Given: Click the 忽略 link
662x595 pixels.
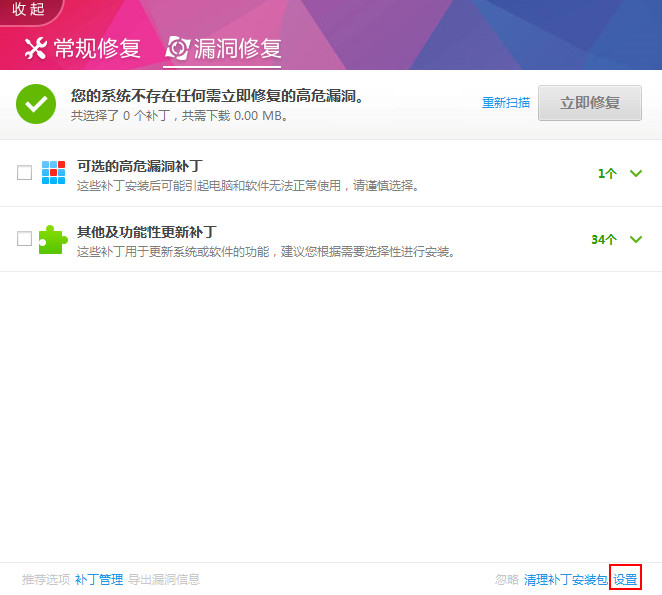Looking at the screenshot, I should 507,579.
